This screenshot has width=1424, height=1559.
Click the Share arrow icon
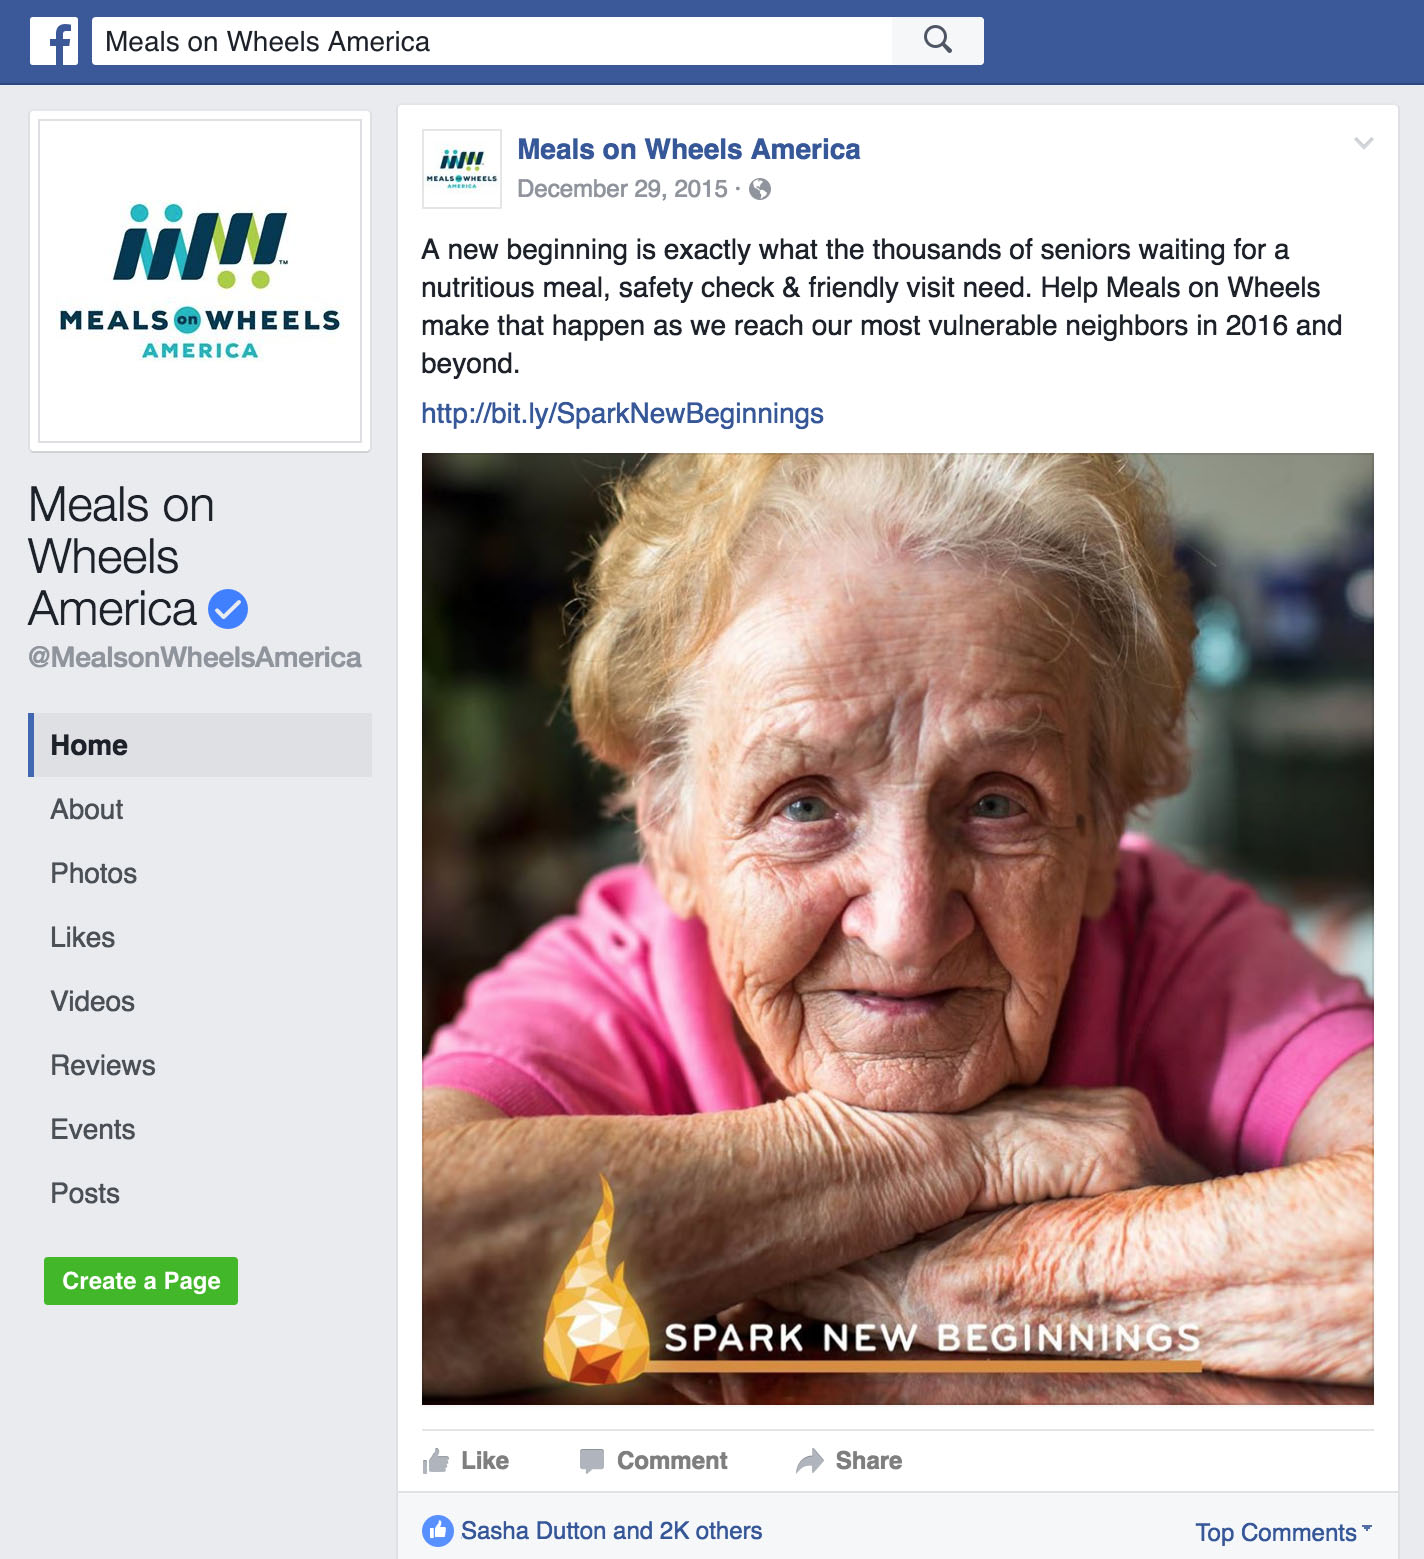pyautogui.click(x=810, y=1461)
